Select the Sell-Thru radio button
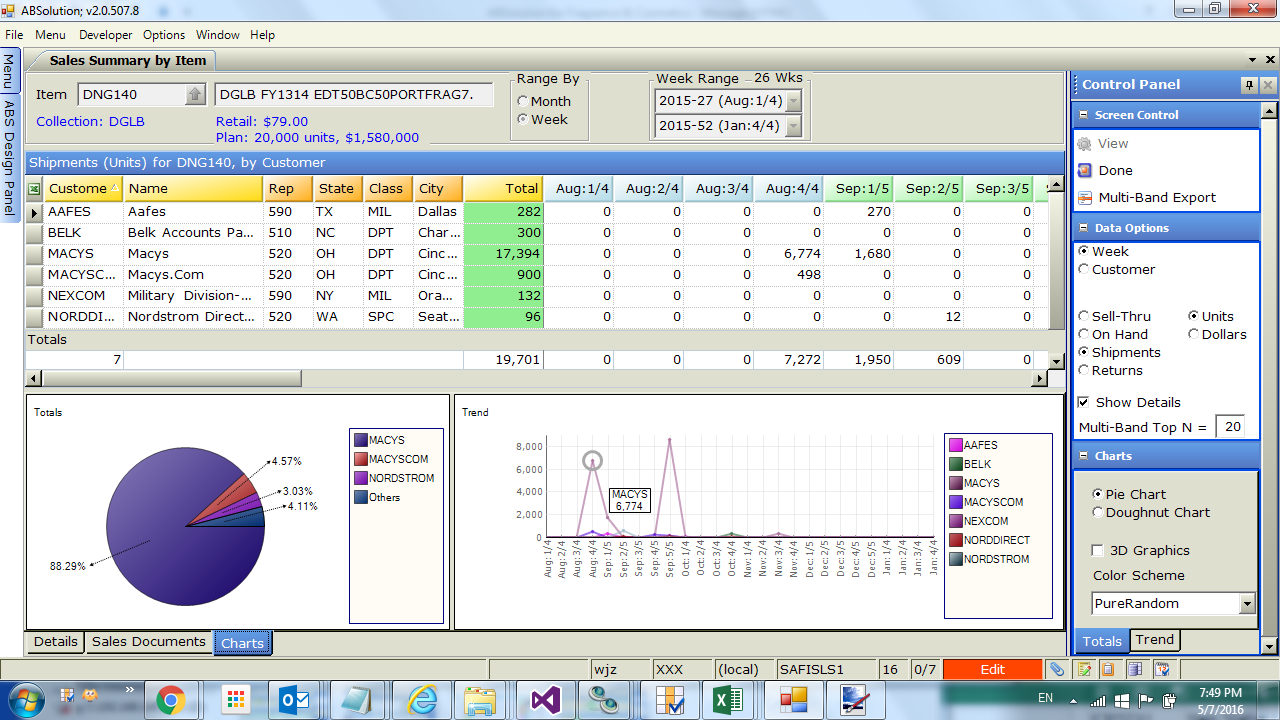Viewport: 1280px width, 720px height. tap(1084, 316)
